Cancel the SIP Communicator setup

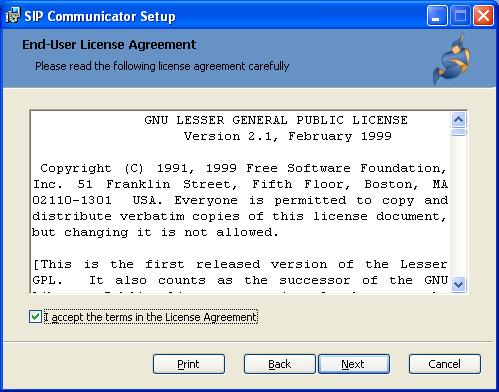coord(445,364)
